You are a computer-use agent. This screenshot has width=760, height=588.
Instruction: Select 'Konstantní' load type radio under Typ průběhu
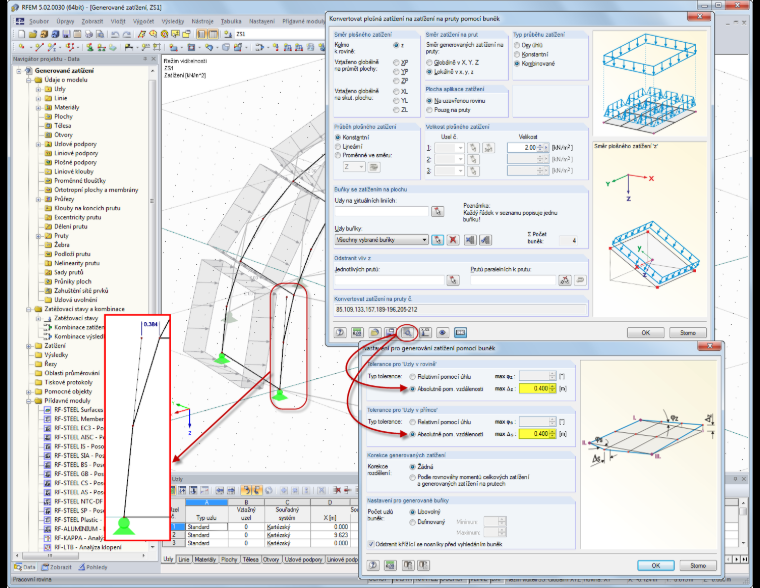pyautogui.click(x=517, y=54)
